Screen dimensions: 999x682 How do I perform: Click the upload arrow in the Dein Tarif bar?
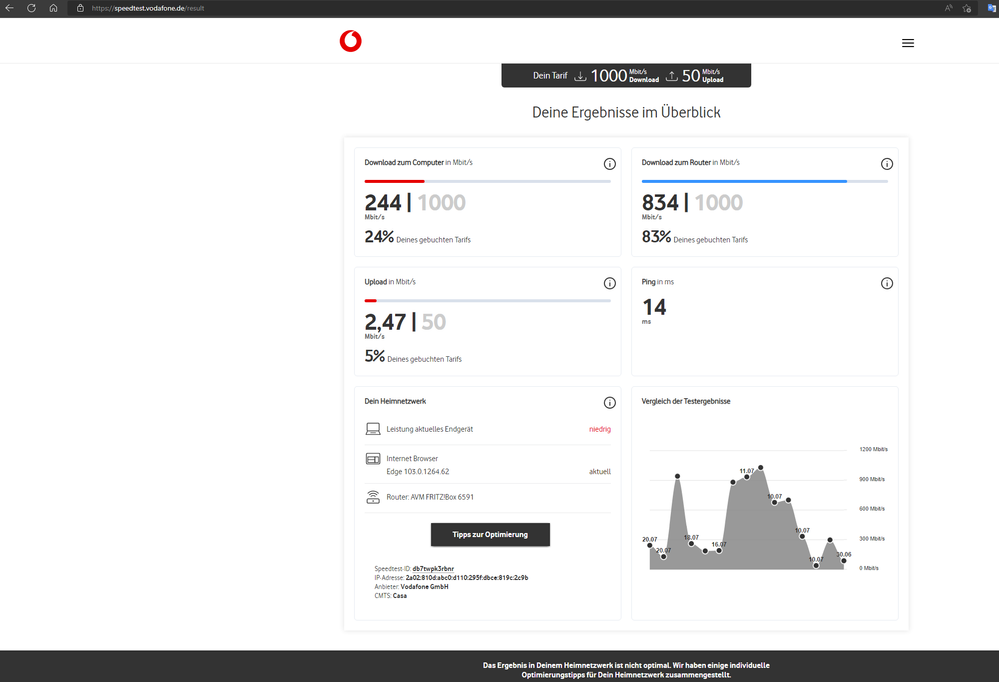[x=672, y=75]
